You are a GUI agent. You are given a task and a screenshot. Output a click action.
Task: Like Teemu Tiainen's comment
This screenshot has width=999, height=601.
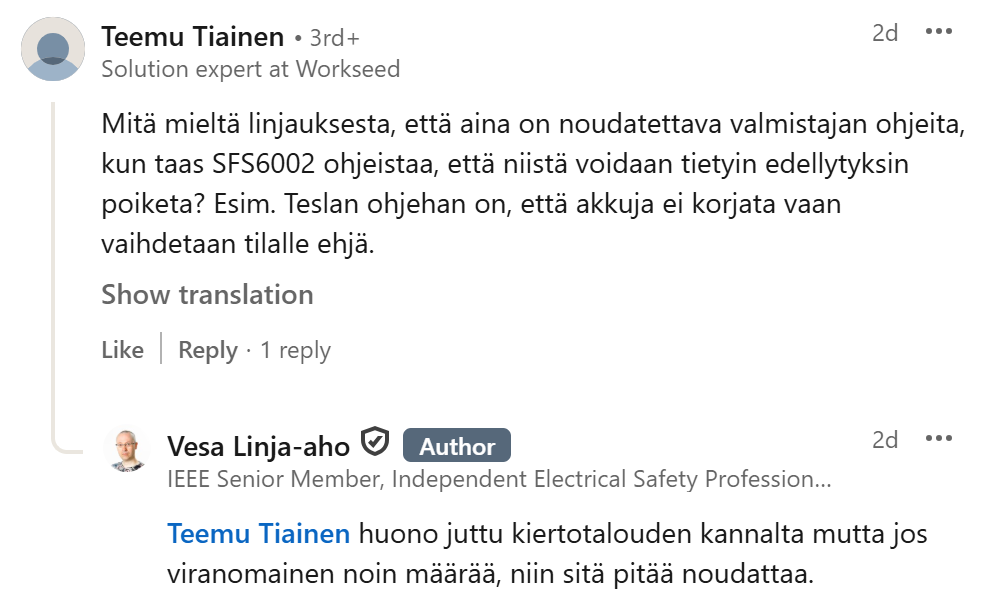pos(122,350)
